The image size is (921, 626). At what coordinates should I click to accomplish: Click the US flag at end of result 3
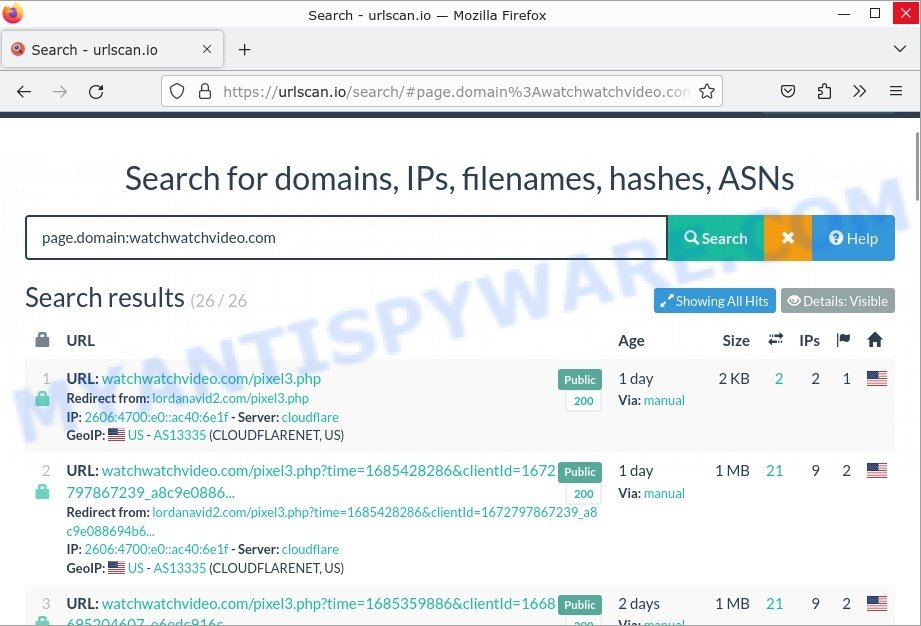point(876,603)
